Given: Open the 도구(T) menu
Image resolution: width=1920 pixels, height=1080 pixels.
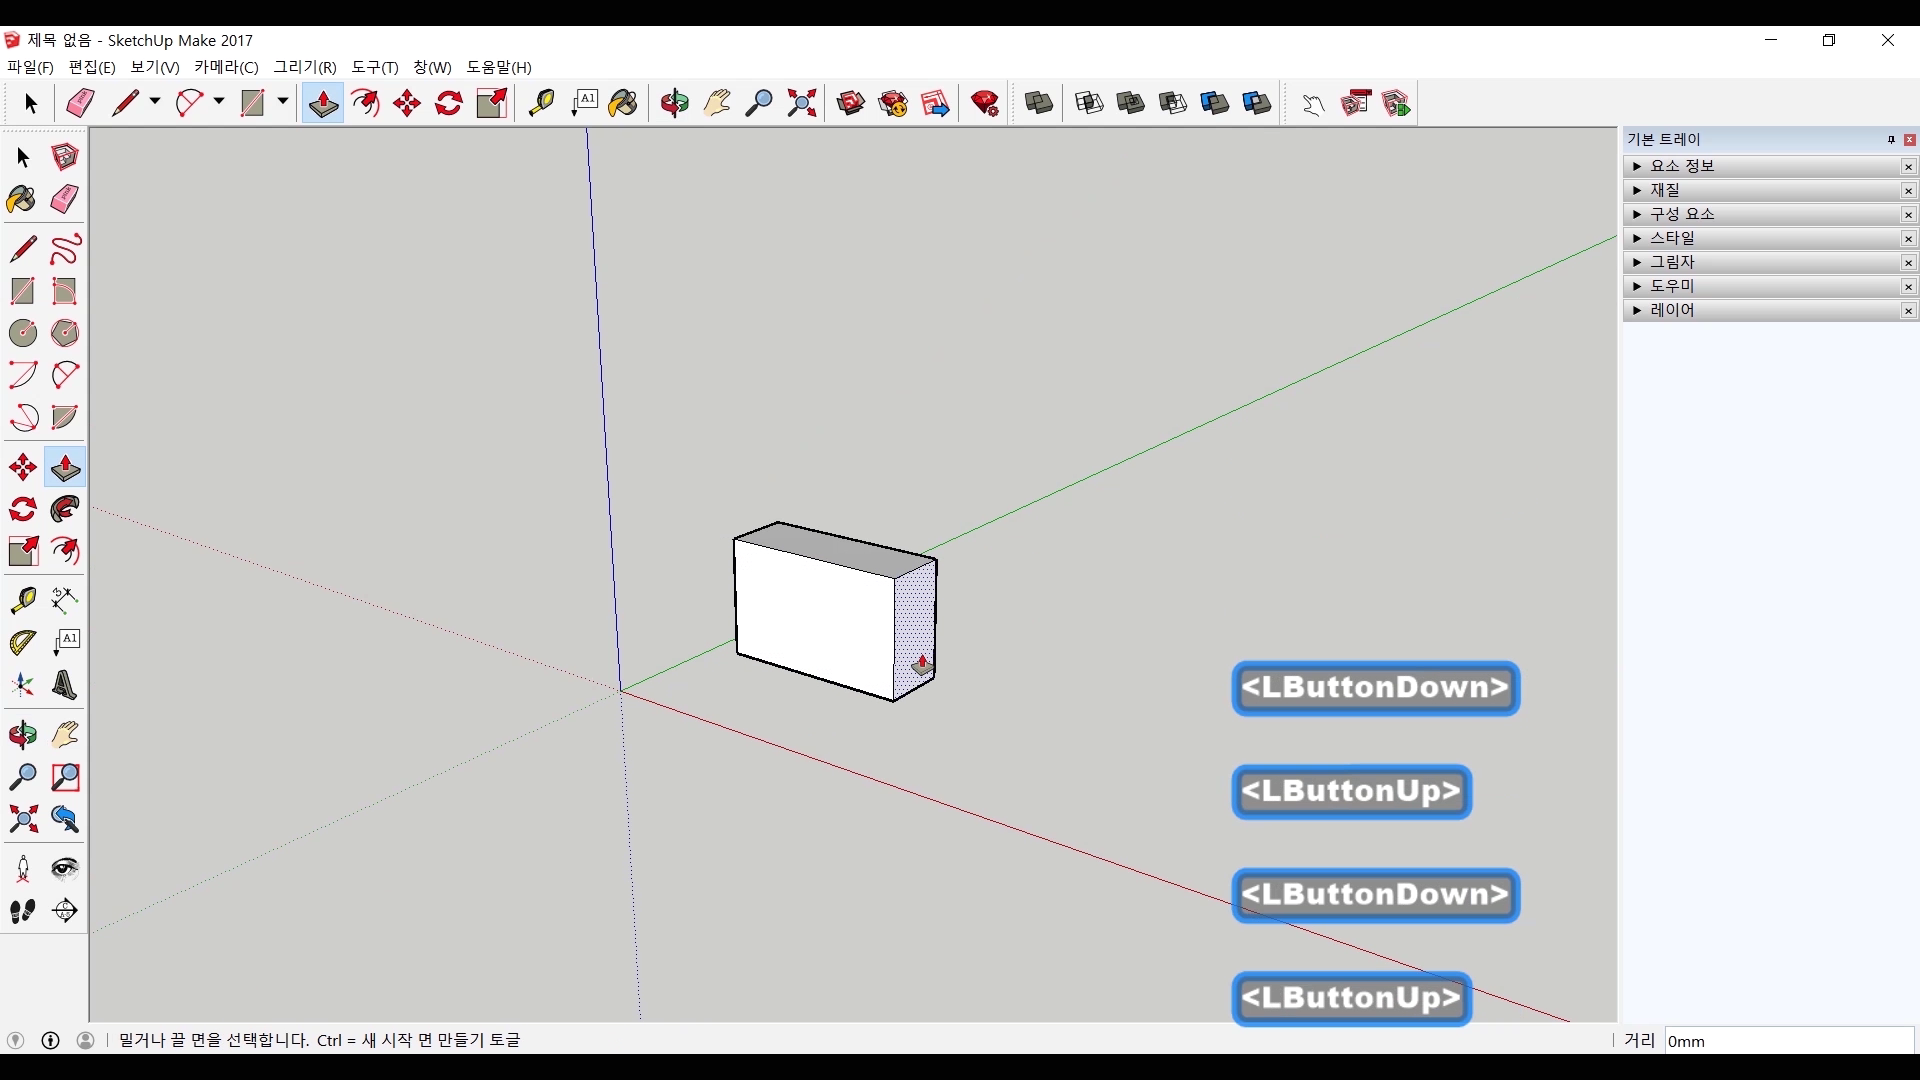Looking at the screenshot, I should (x=375, y=67).
